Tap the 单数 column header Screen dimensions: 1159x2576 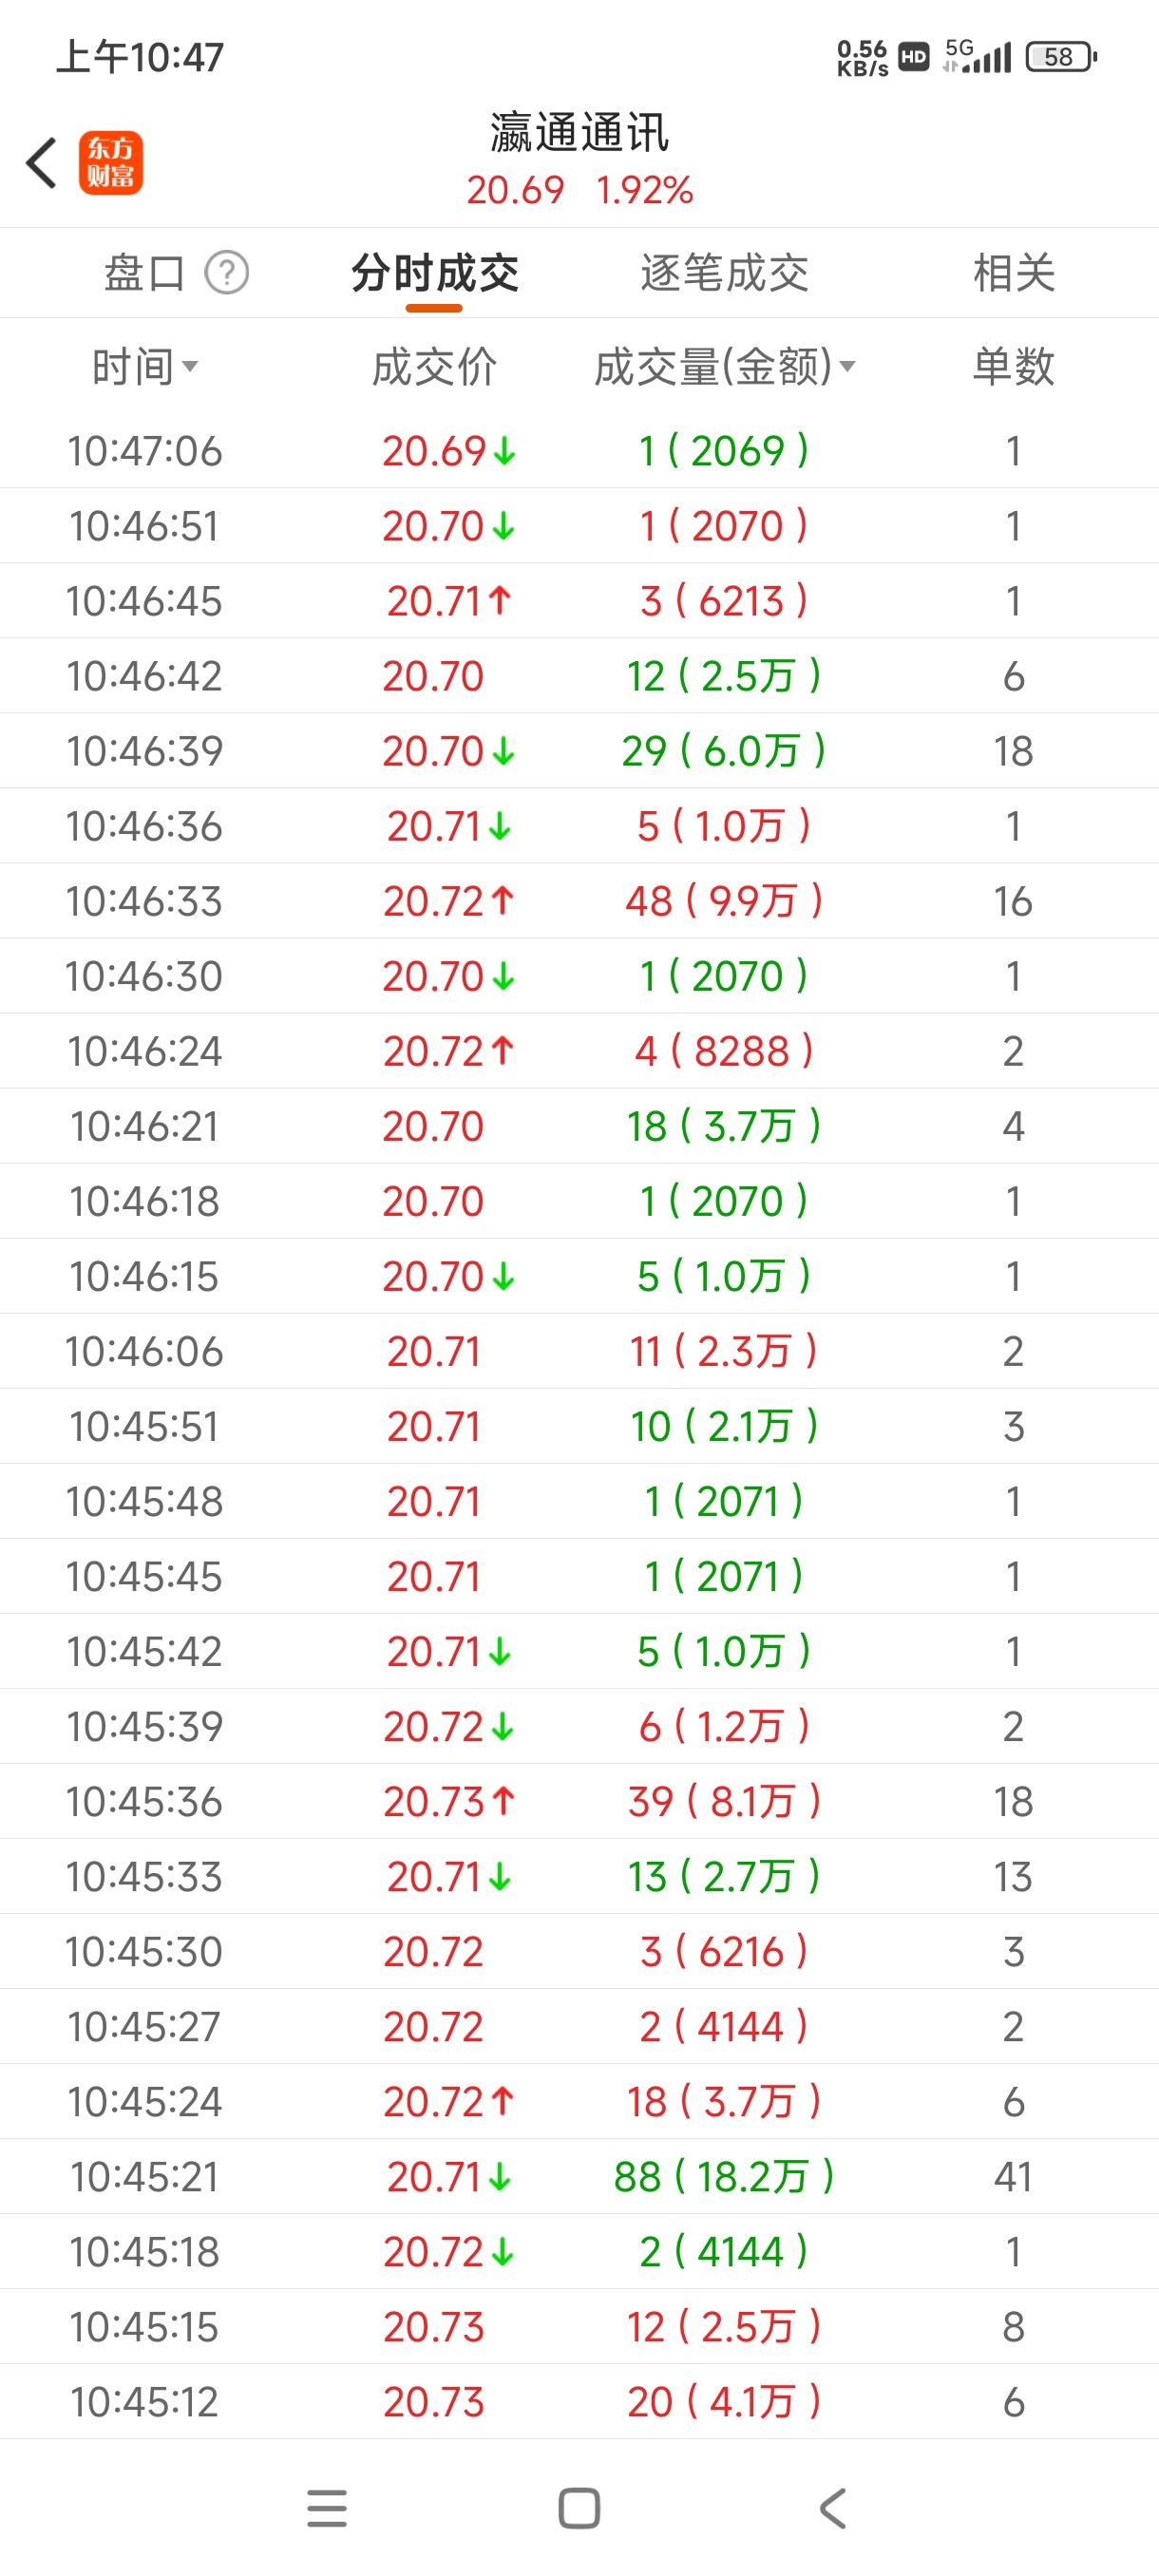[x=1013, y=367]
